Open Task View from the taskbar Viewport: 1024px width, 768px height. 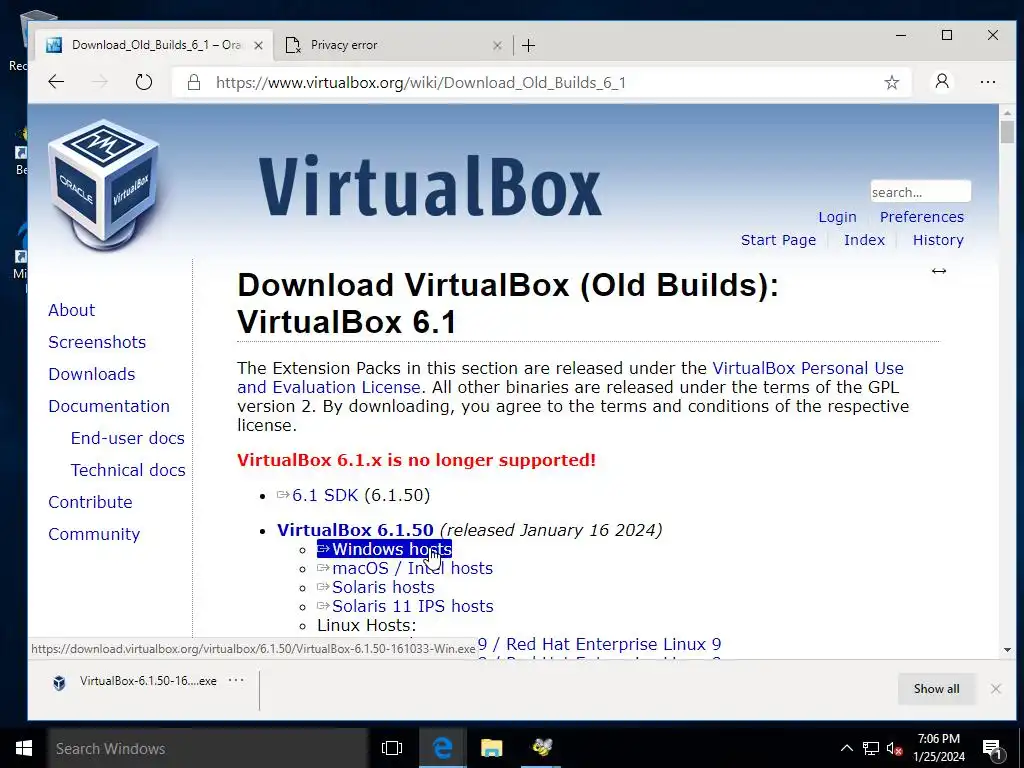pos(392,748)
